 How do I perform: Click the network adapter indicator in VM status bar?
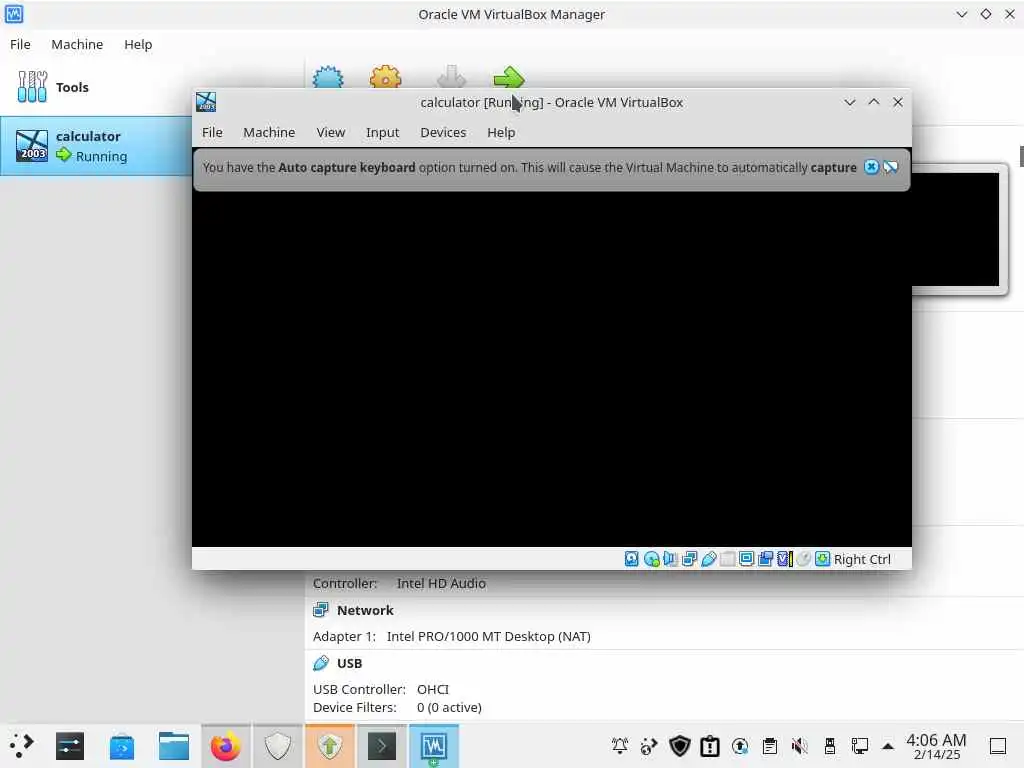click(x=689, y=559)
